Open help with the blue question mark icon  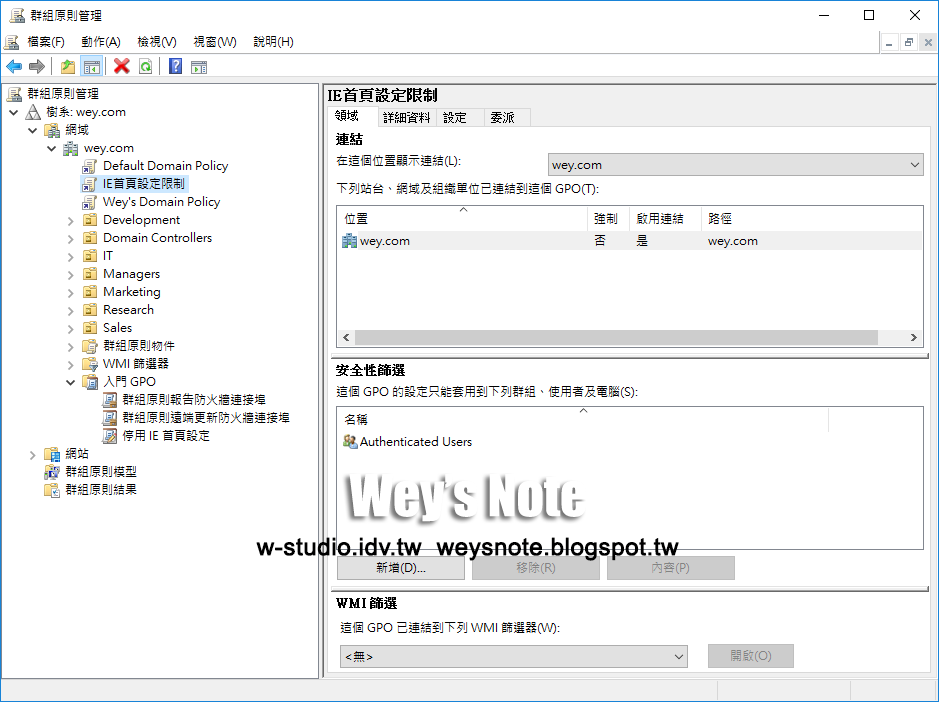(x=175, y=66)
